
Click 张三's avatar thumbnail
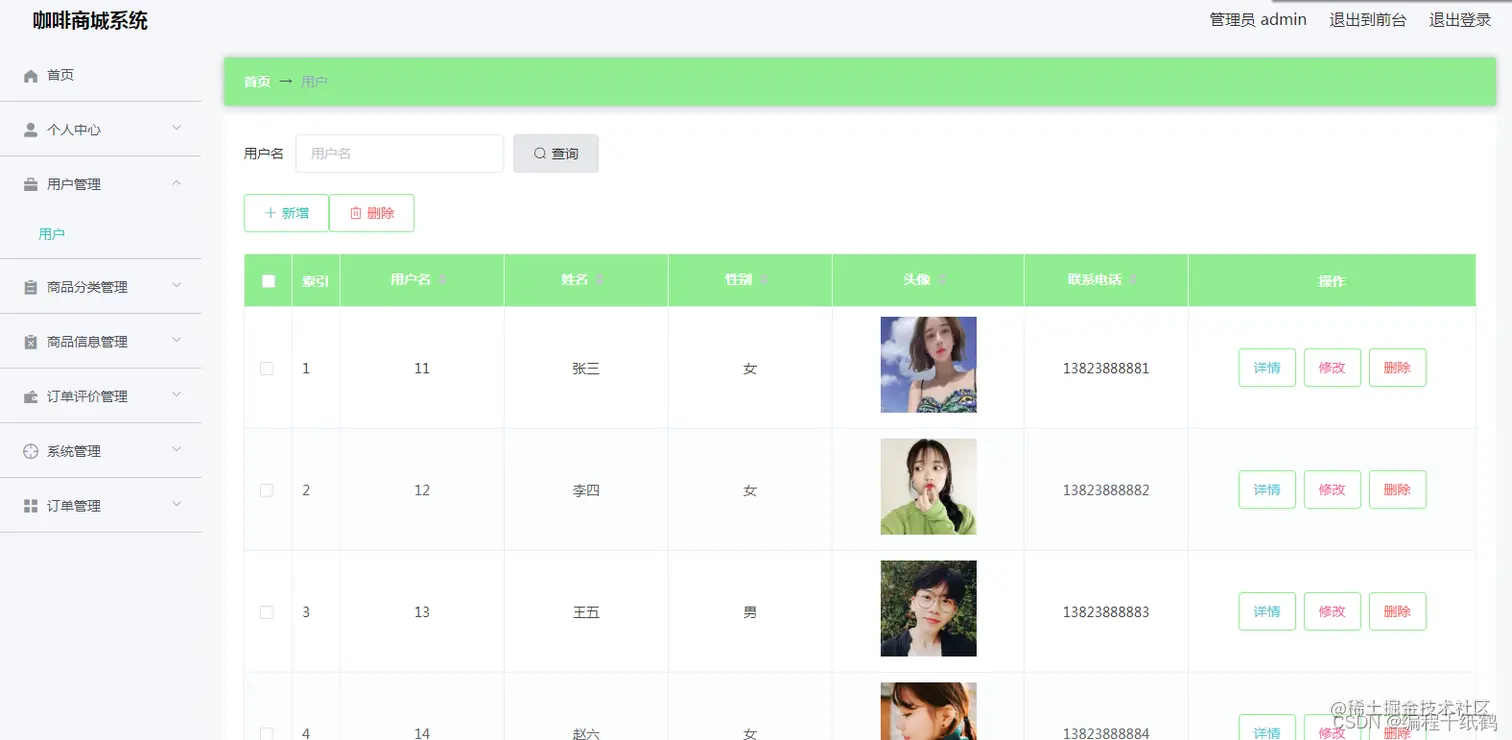(x=928, y=365)
